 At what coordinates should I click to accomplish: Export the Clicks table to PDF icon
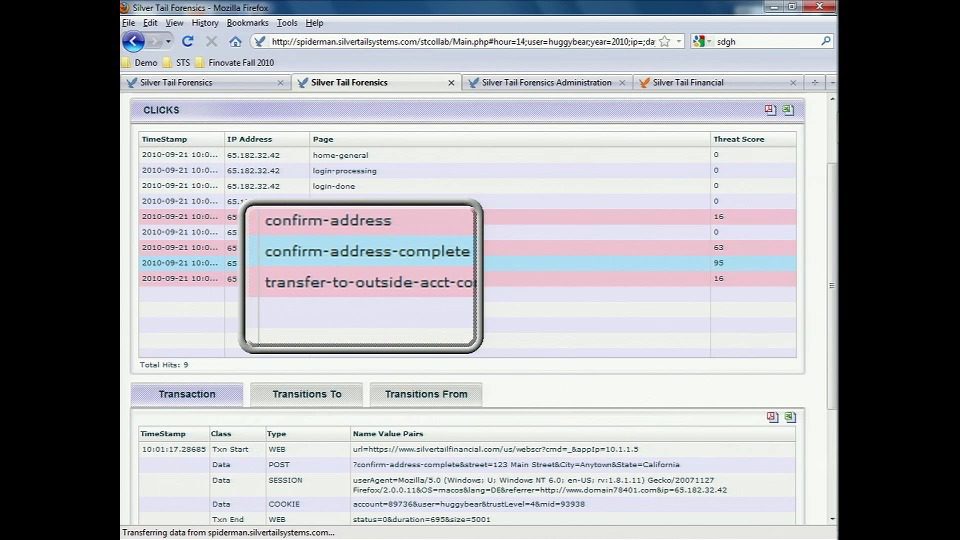click(x=770, y=110)
